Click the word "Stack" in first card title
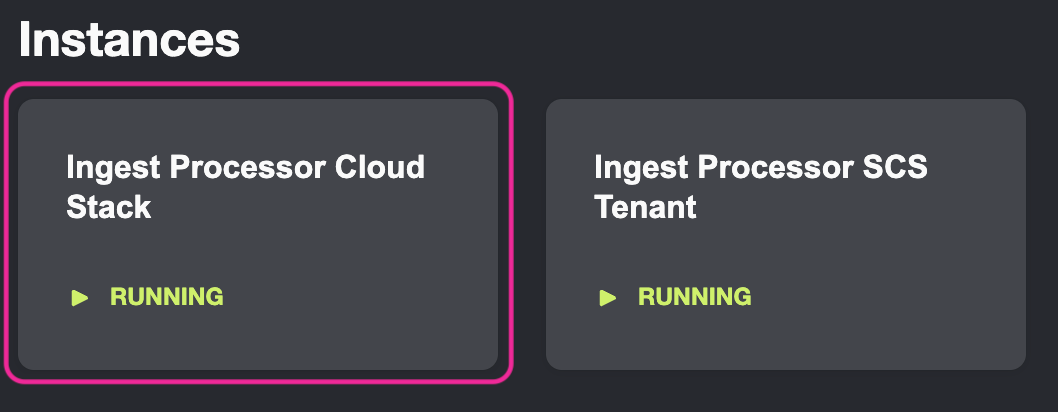This screenshot has width=1058, height=412. tap(108, 207)
